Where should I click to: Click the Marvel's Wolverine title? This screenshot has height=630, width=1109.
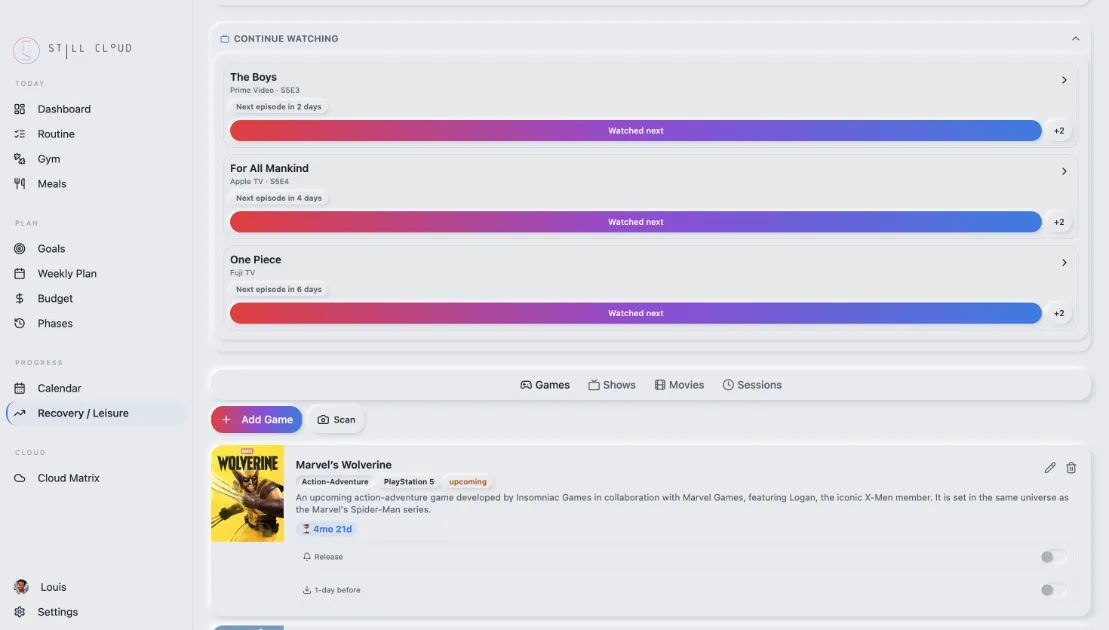click(x=343, y=465)
